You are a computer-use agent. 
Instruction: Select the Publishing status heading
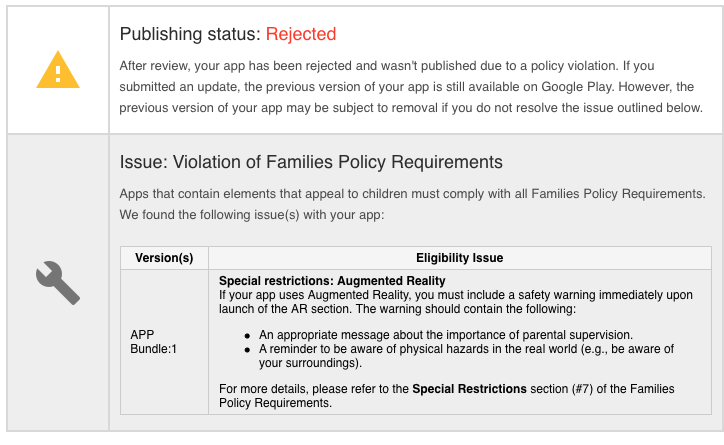tap(191, 34)
